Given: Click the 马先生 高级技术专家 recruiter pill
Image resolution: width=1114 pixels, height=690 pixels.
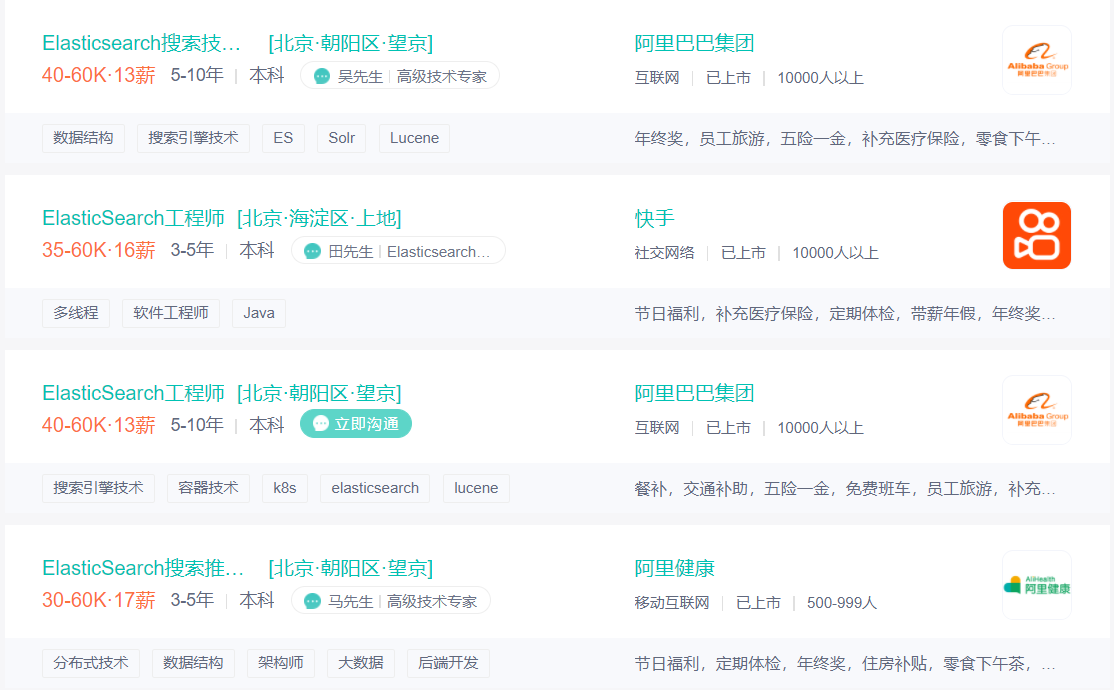Looking at the screenshot, I should coord(391,600).
